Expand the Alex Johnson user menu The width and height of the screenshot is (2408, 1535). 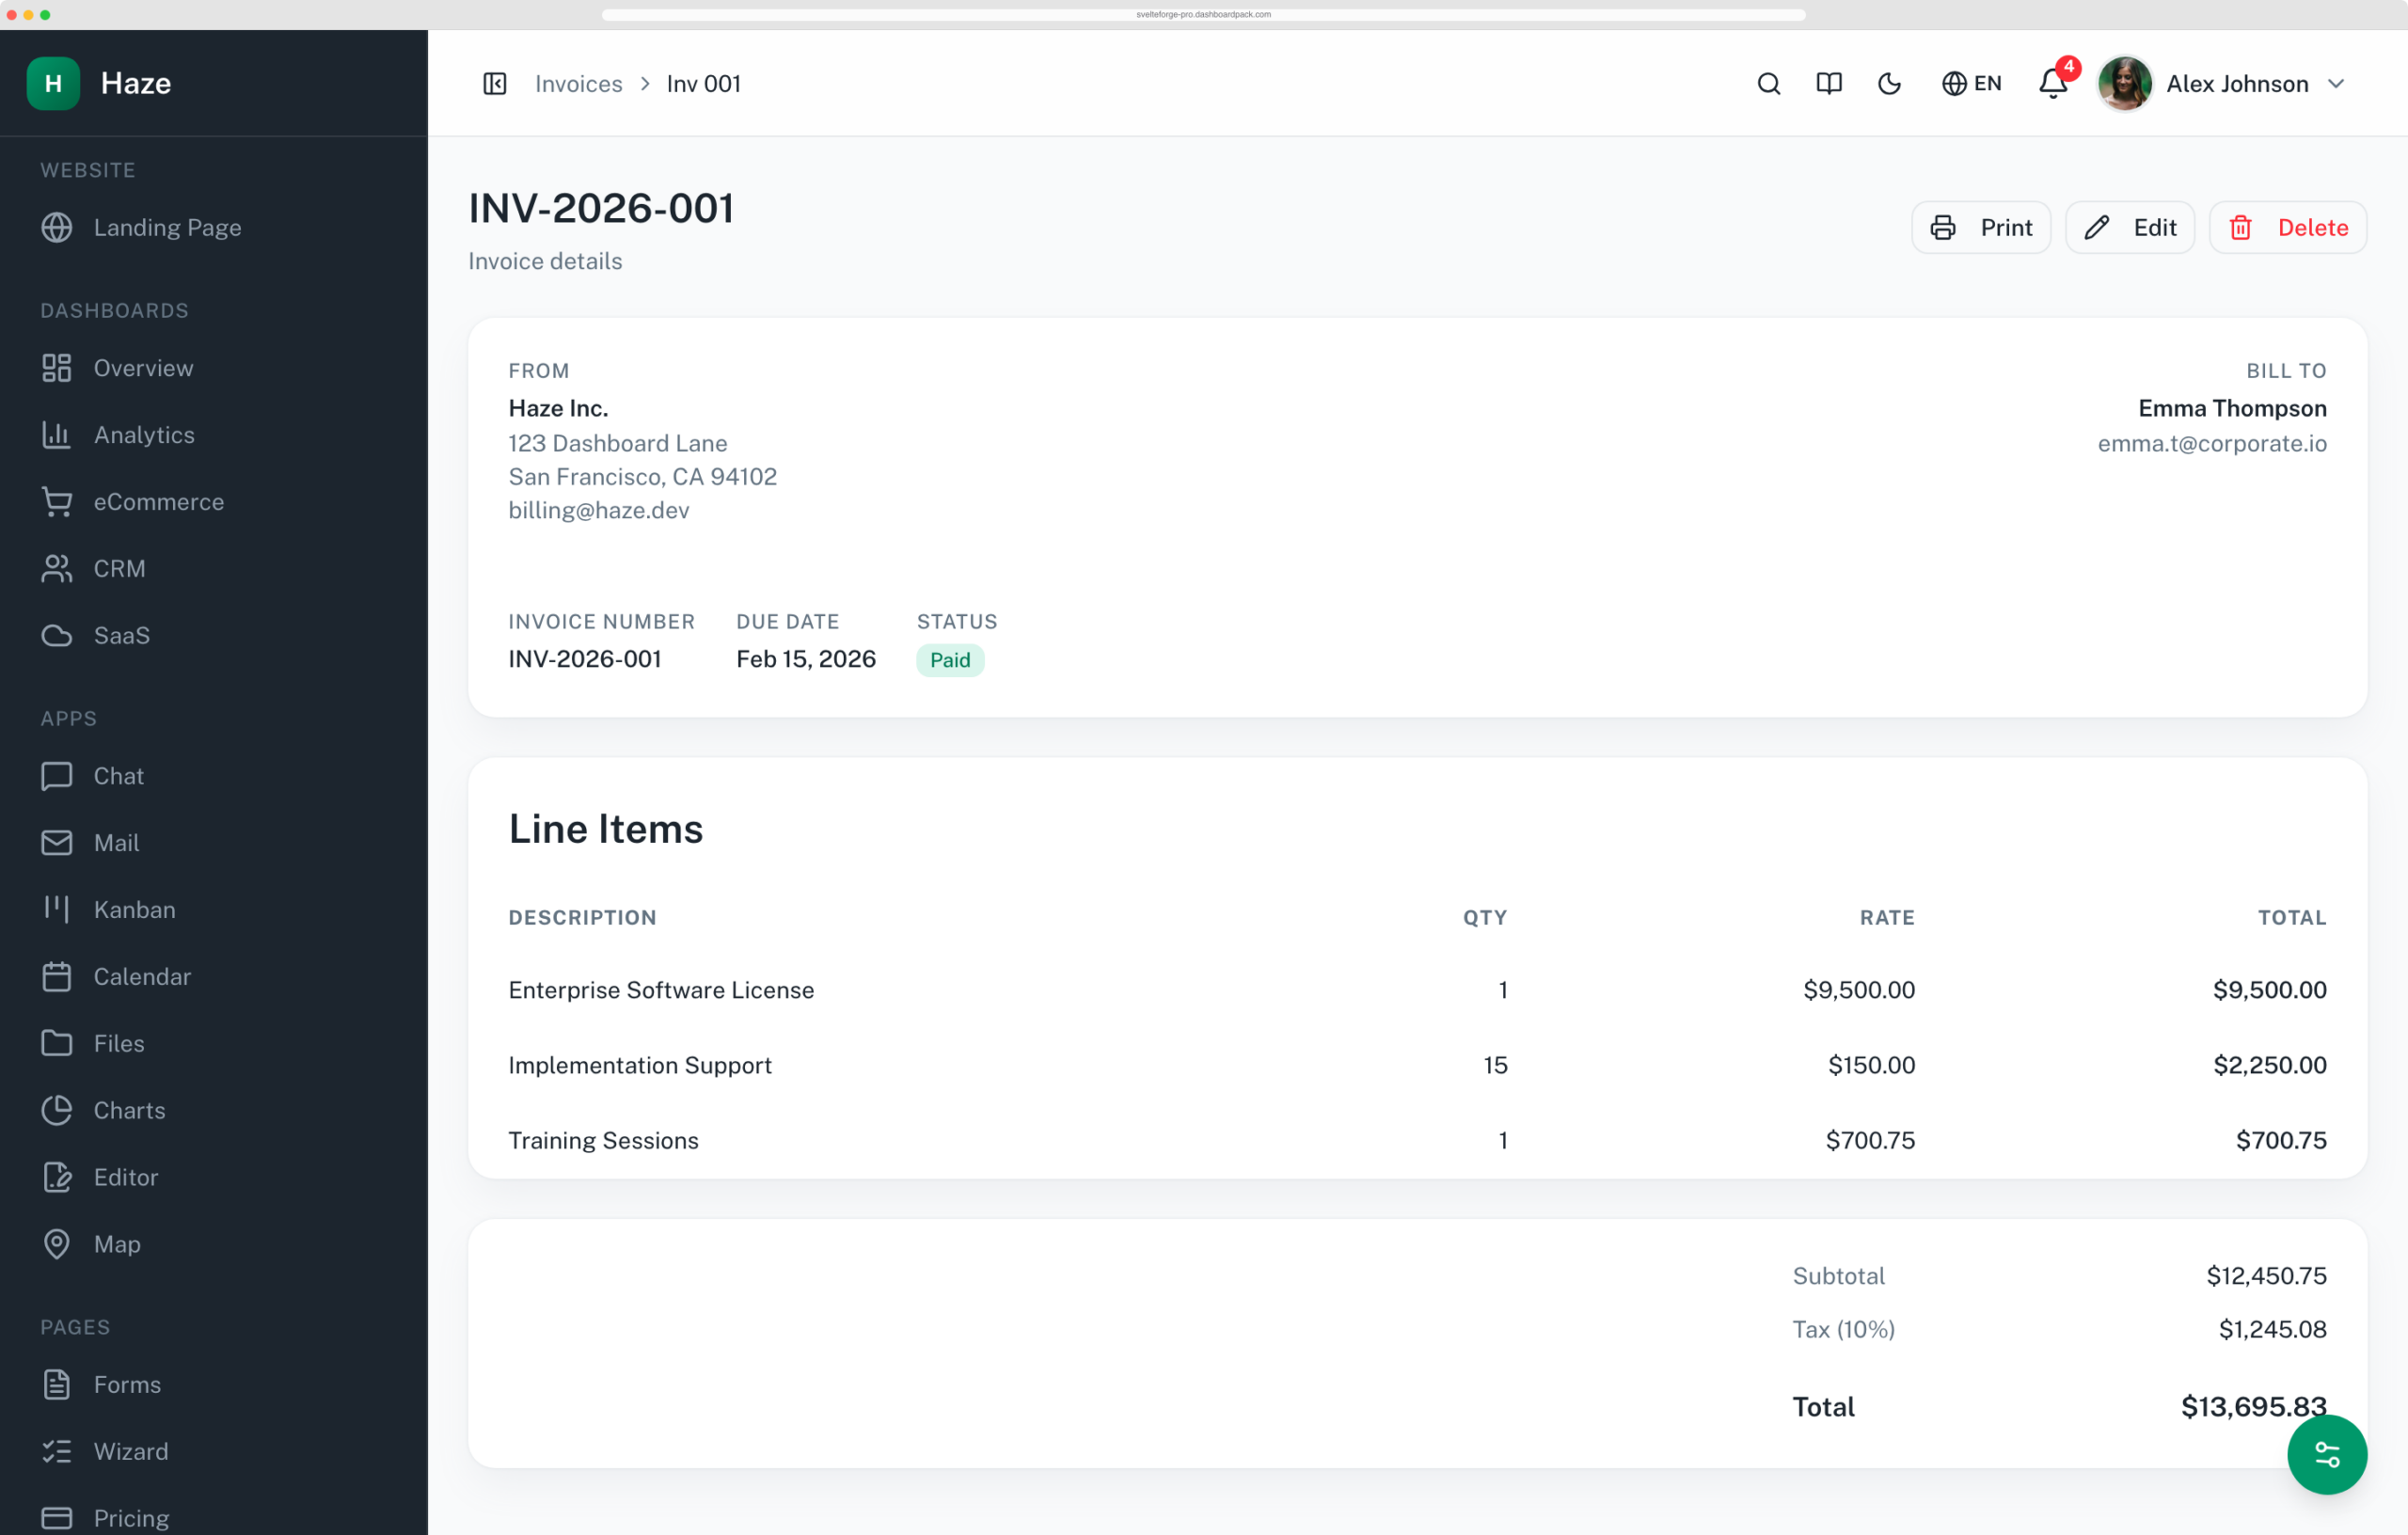tap(2222, 84)
